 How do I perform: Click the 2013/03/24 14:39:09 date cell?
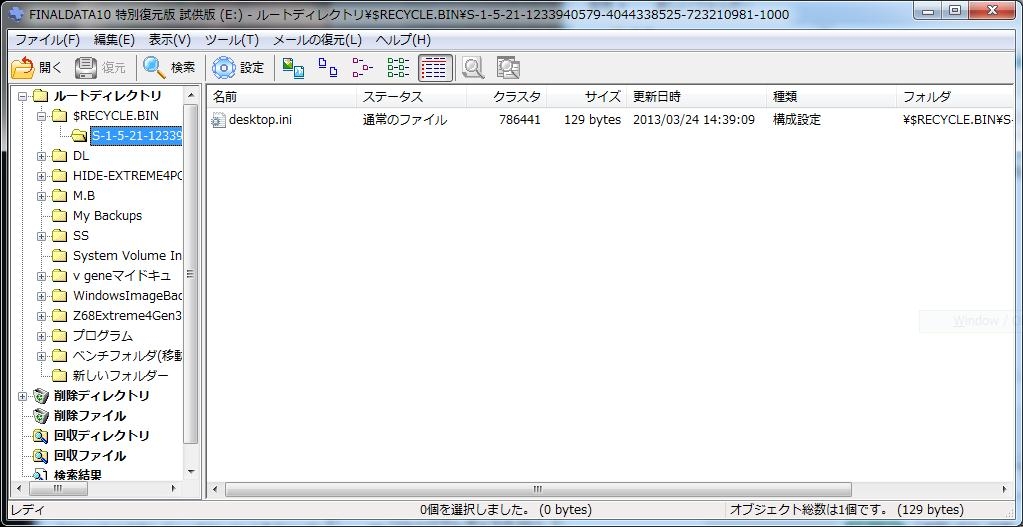point(694,120)
